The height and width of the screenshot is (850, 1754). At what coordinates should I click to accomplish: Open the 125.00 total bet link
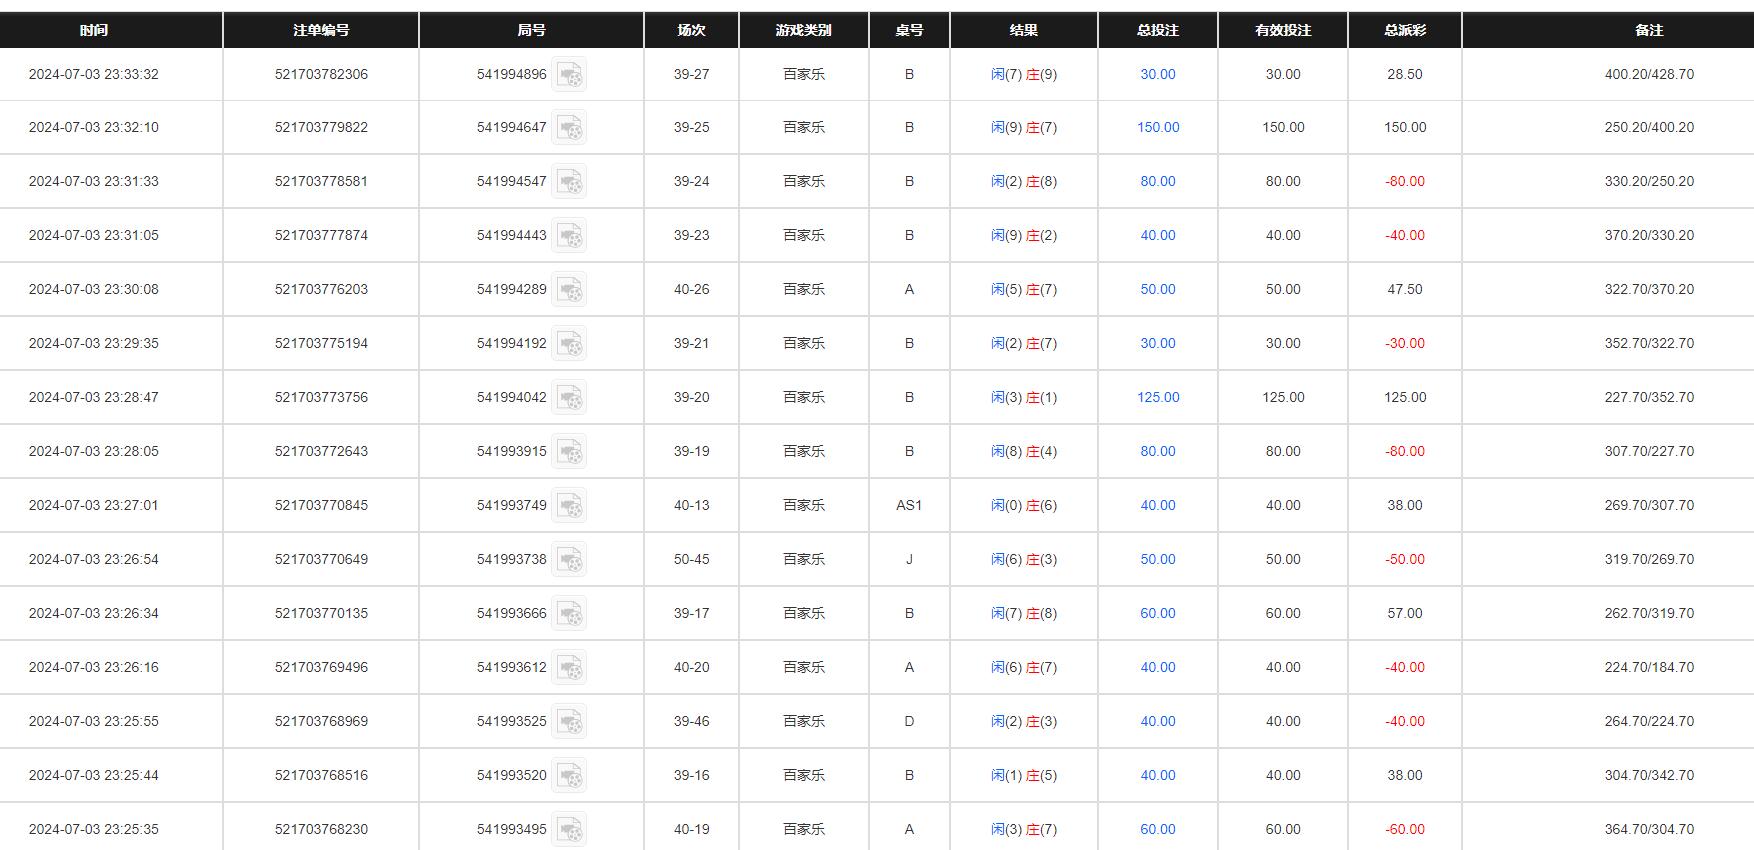[1158, 398]
